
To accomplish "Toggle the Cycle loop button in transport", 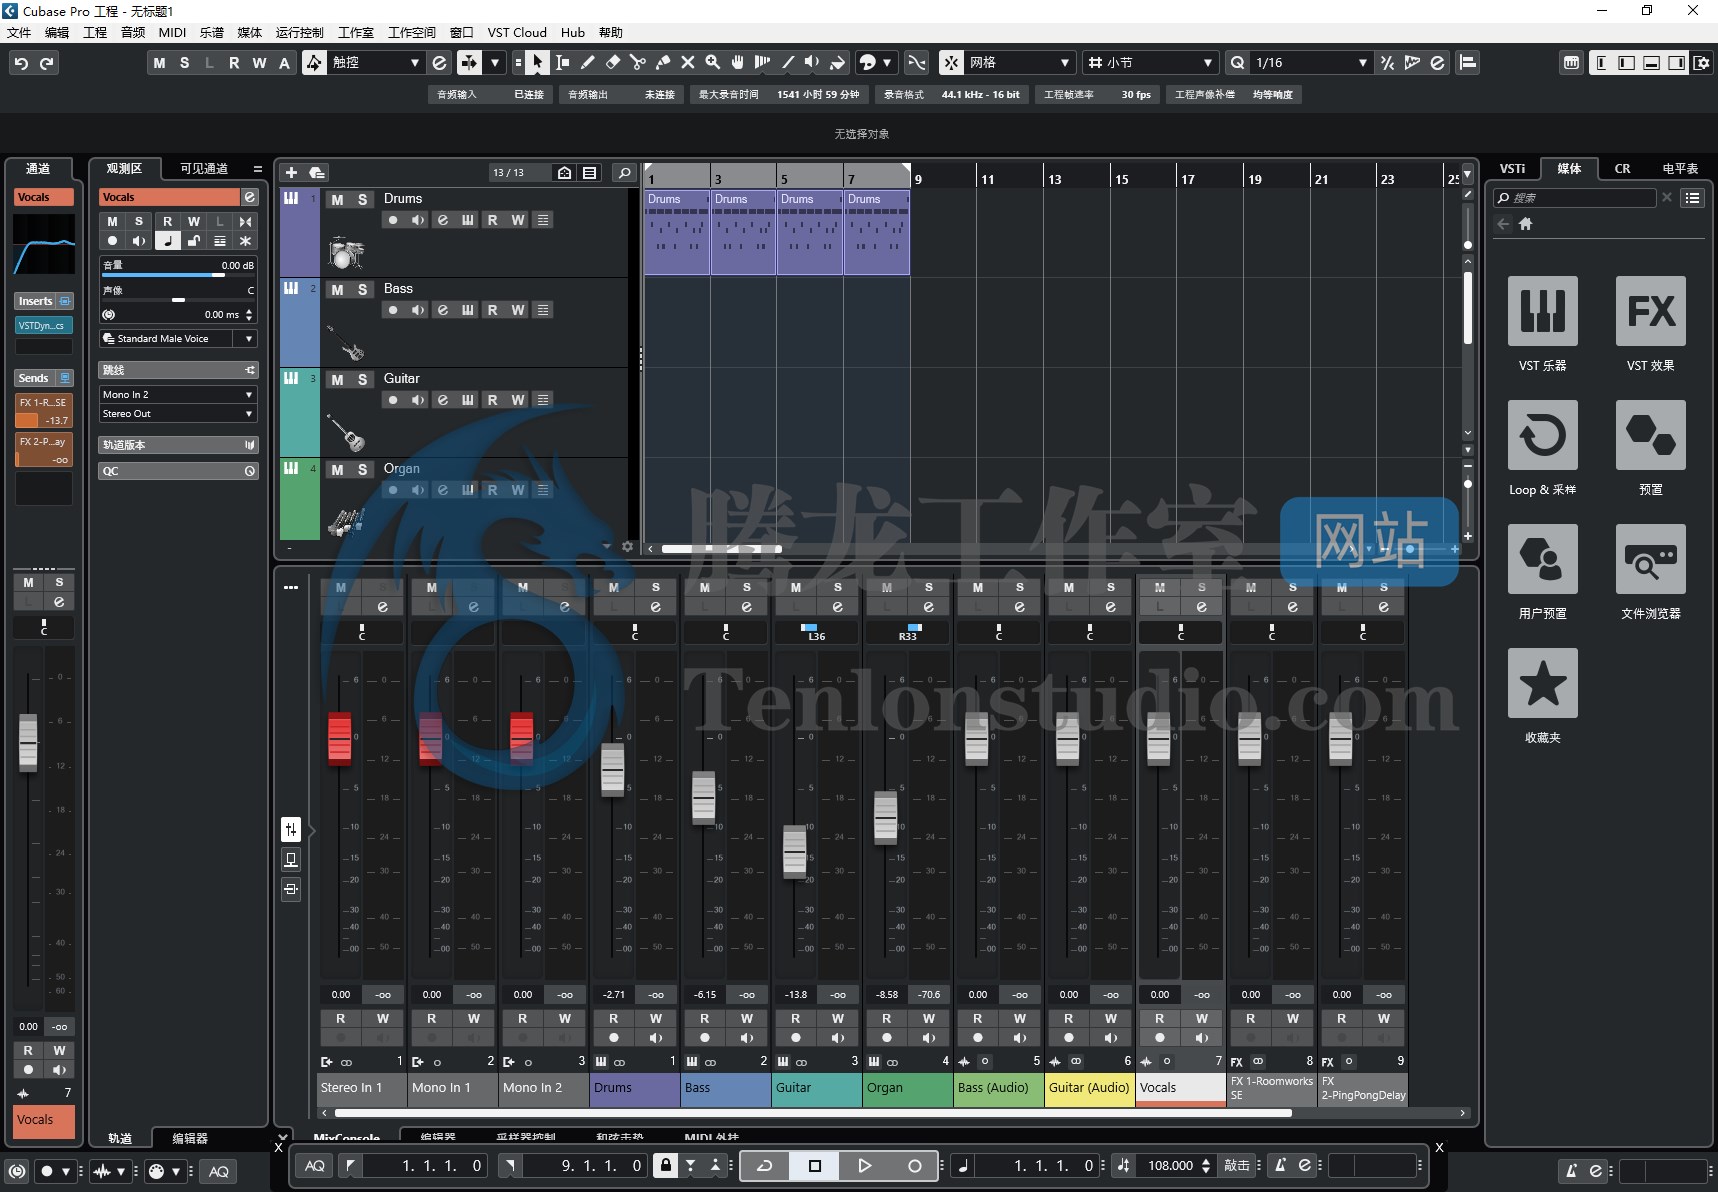I will click(x=764, y=1166).
